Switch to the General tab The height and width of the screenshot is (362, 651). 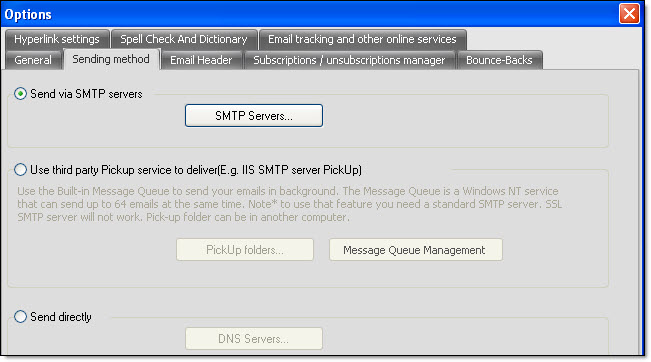click(x=33, y=60)
